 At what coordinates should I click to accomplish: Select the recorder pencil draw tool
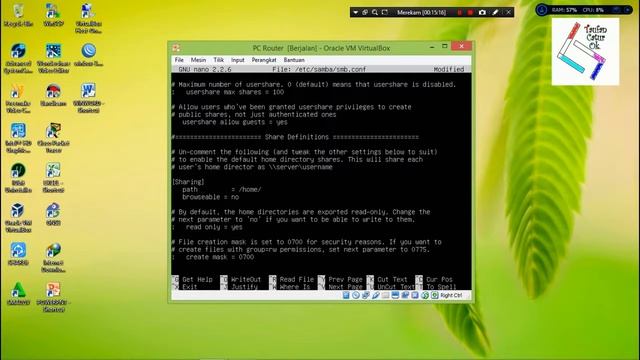pos(495,13)
